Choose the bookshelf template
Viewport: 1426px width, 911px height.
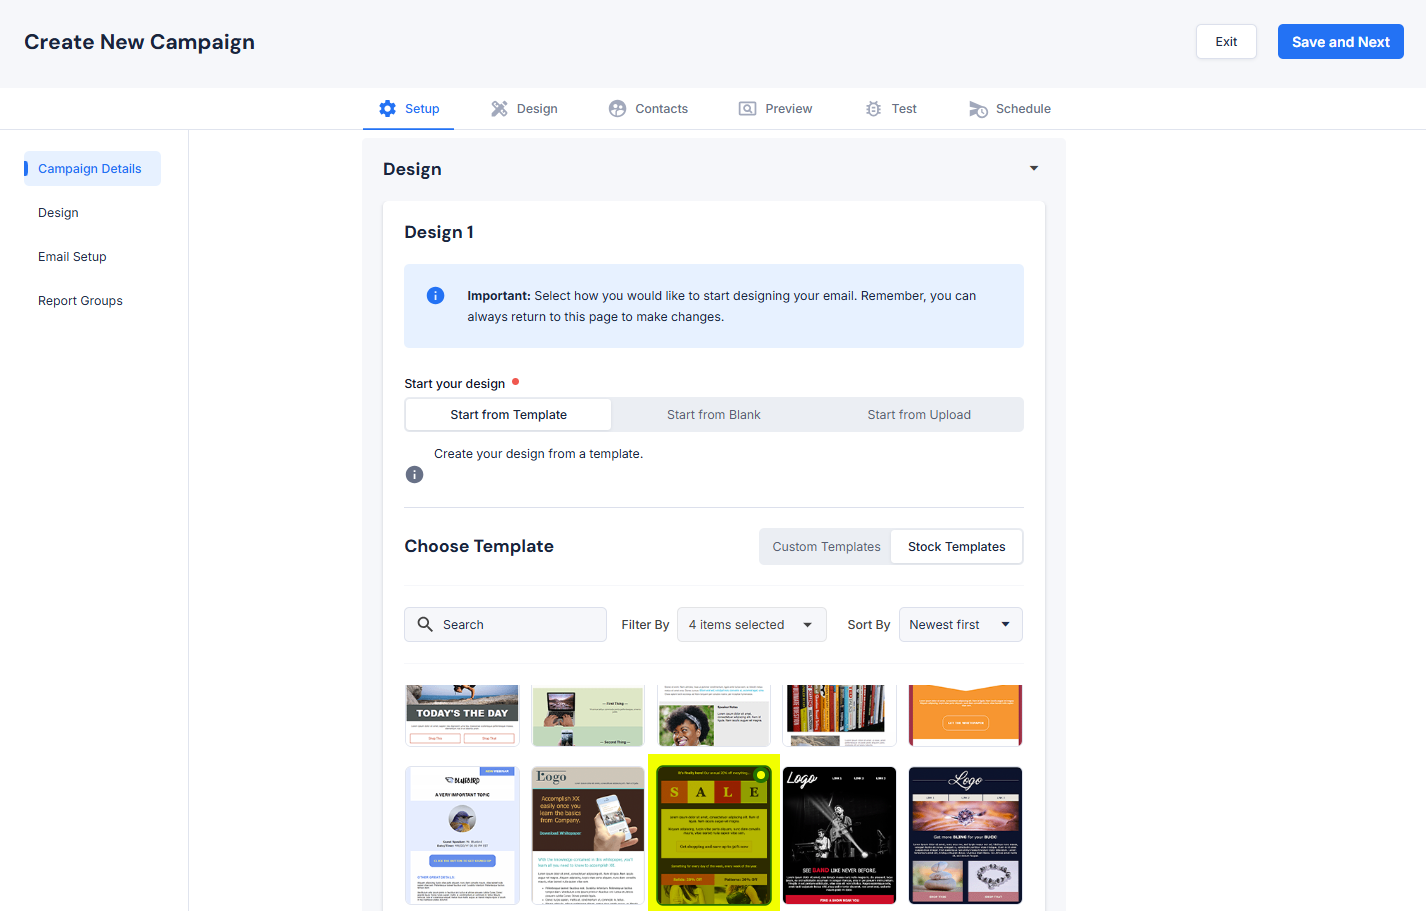[x=839, y=715]
